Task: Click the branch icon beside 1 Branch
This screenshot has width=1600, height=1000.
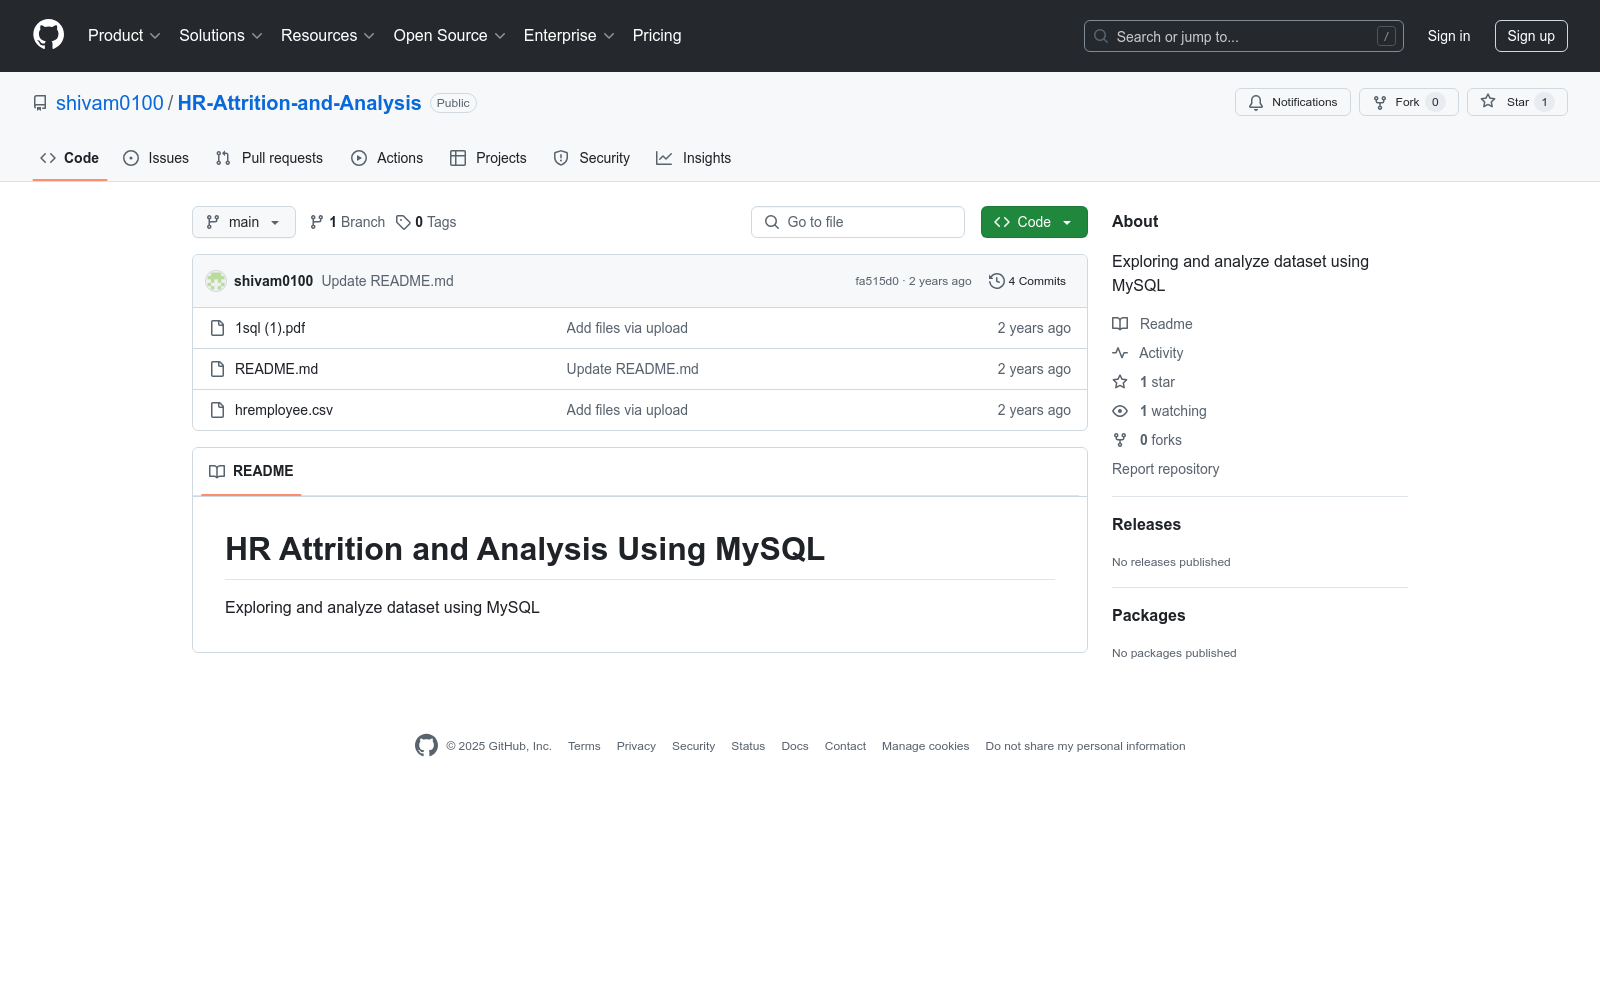Action: (x=317, y=222)
